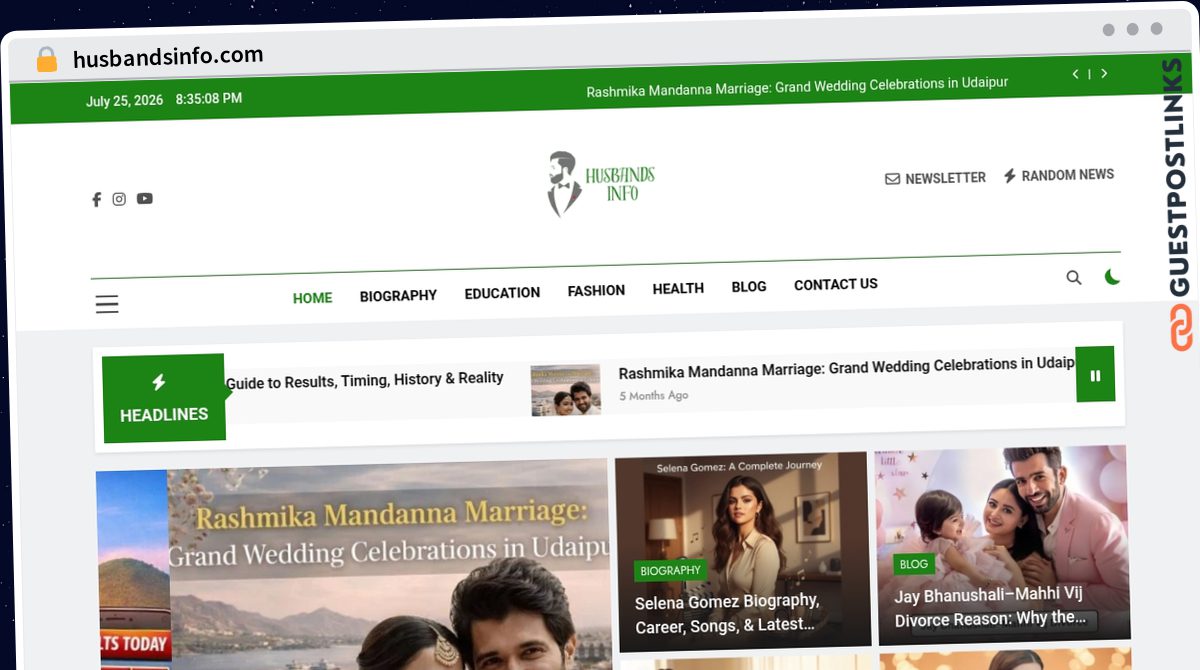Show next ticker news arrow
The height and width of the screenshot is (670, 1200).
click(1104, 74)
